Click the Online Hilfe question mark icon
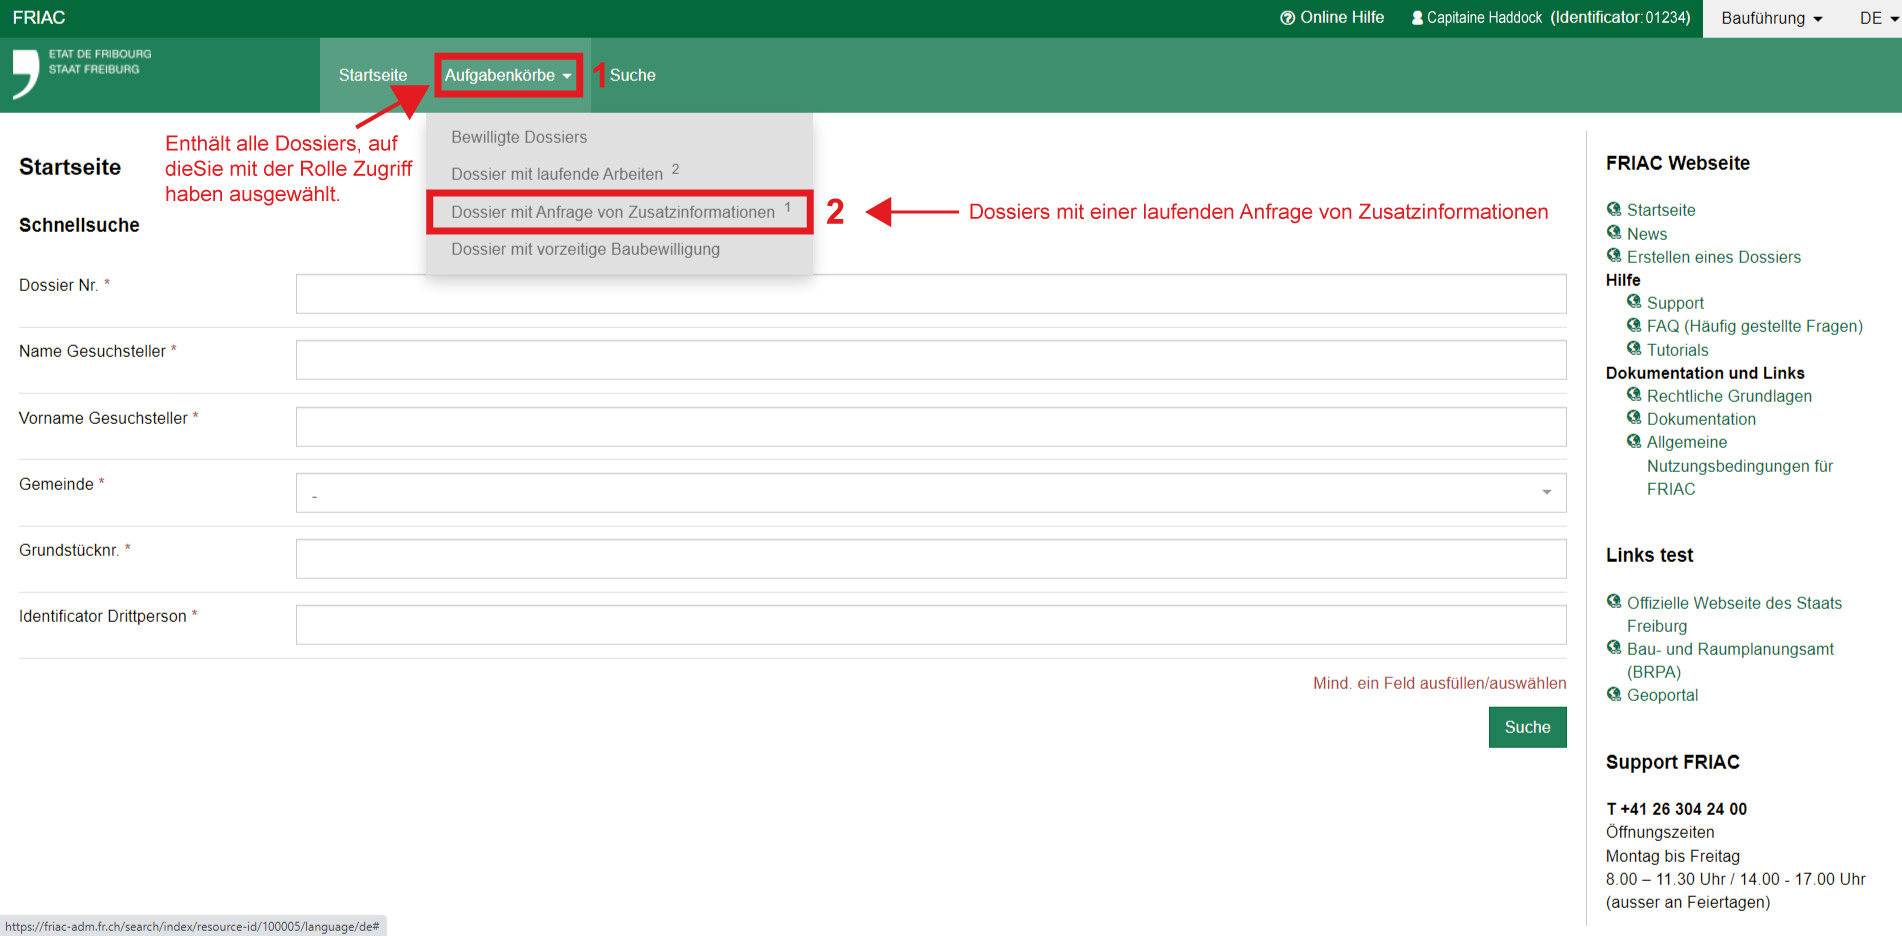Screen dimensions: 1902x936 [x=1287, y=18]
